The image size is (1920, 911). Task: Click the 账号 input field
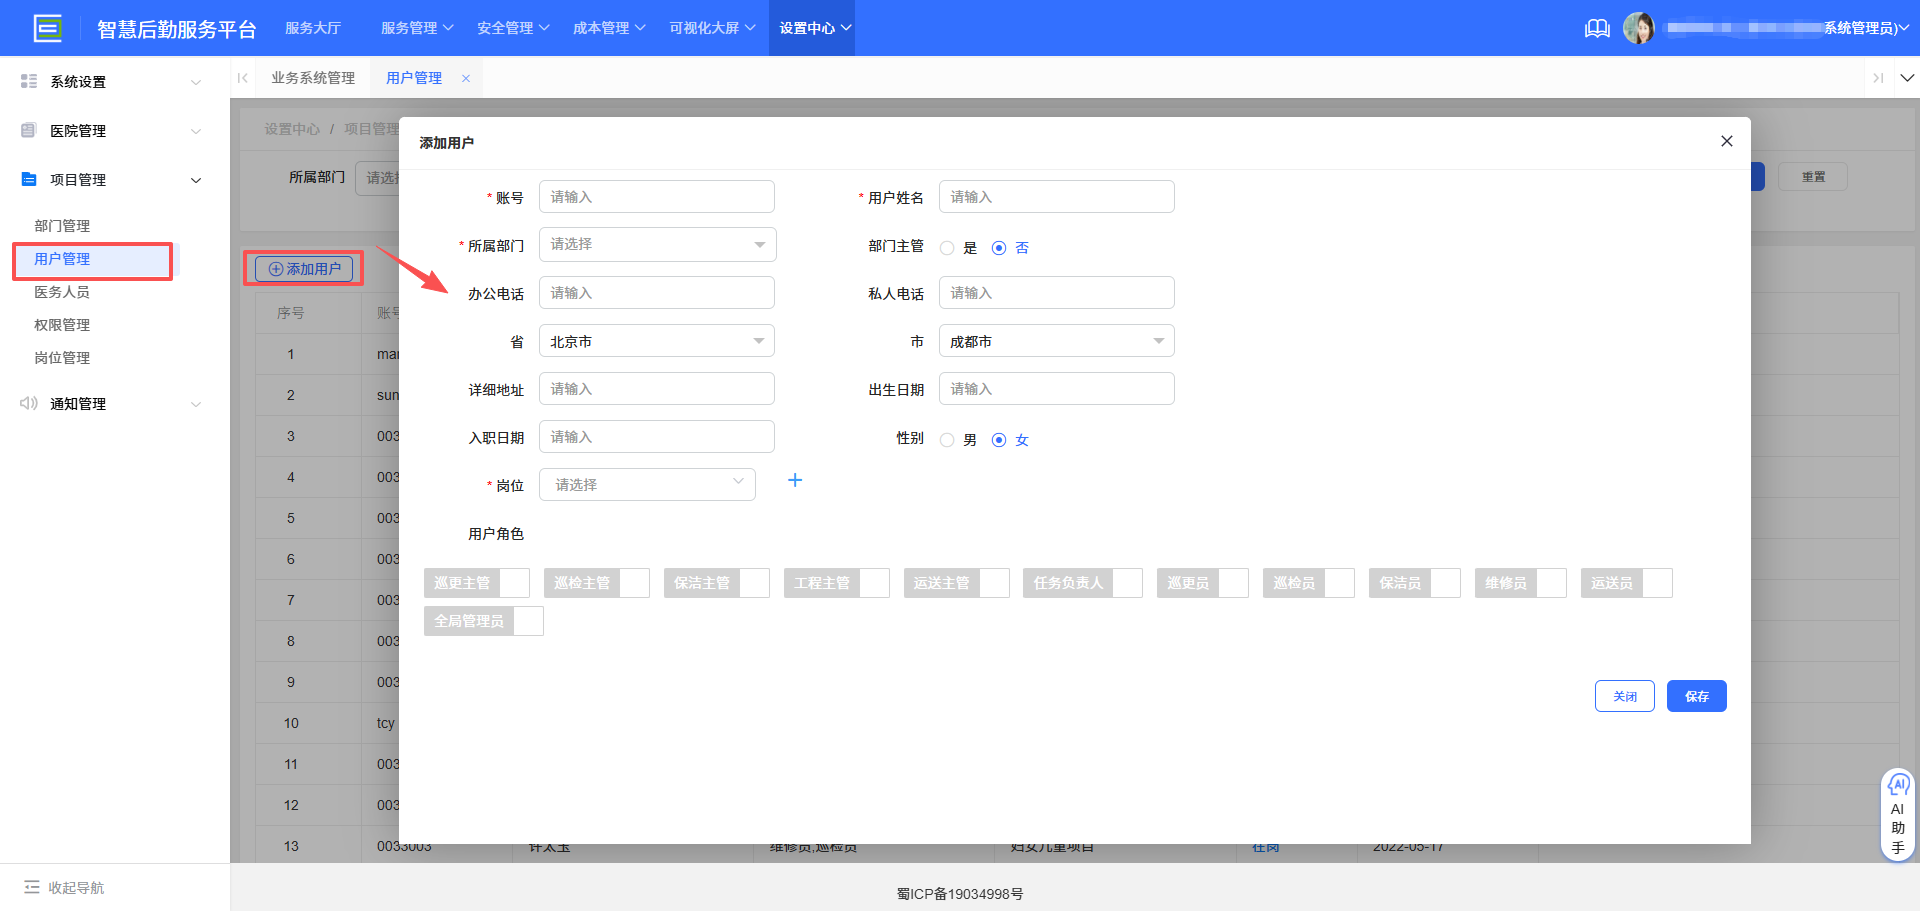657,196
